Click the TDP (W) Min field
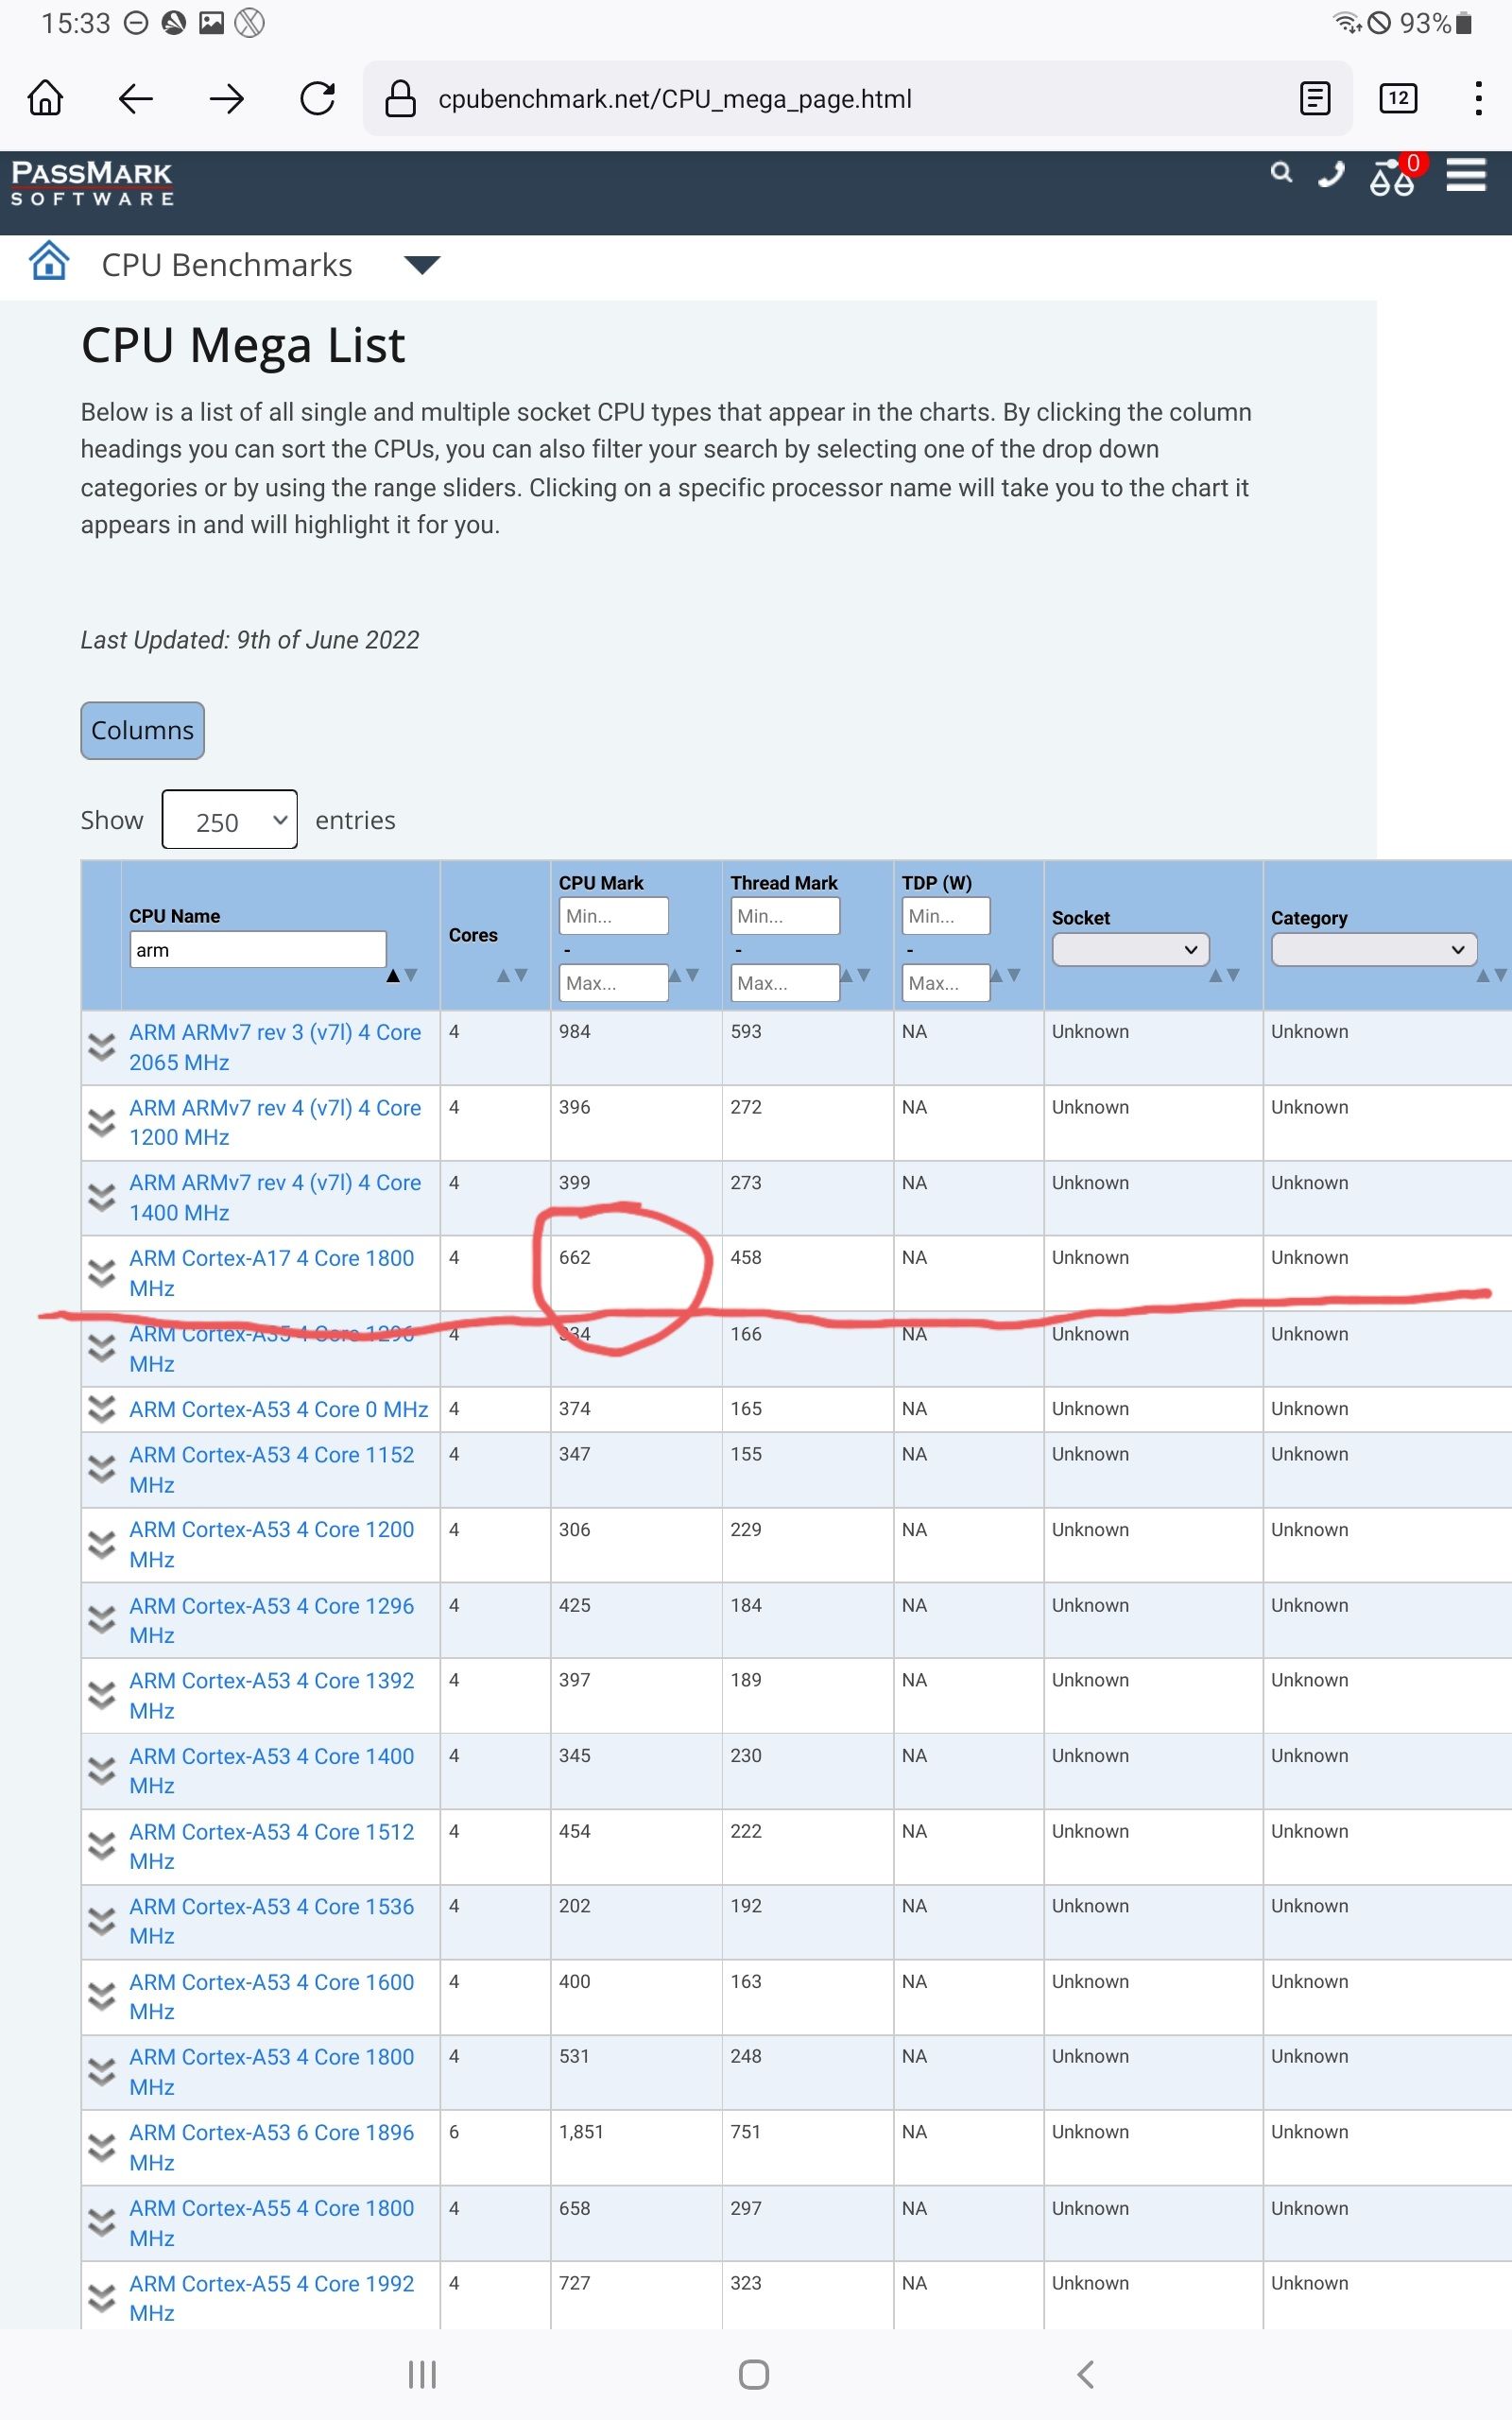This screenshot has width=1512, height=2420. 946,916
